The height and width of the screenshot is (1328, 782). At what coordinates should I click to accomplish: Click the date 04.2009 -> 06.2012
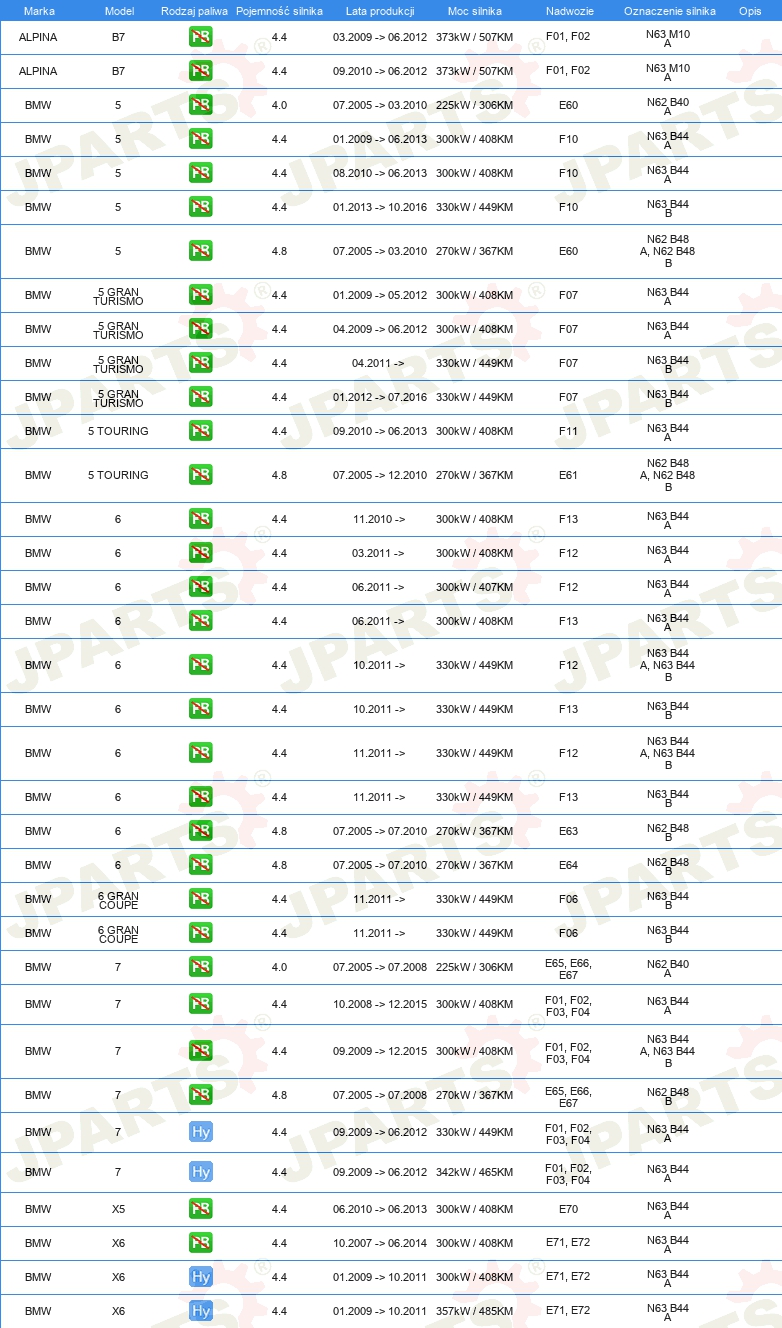380,330
